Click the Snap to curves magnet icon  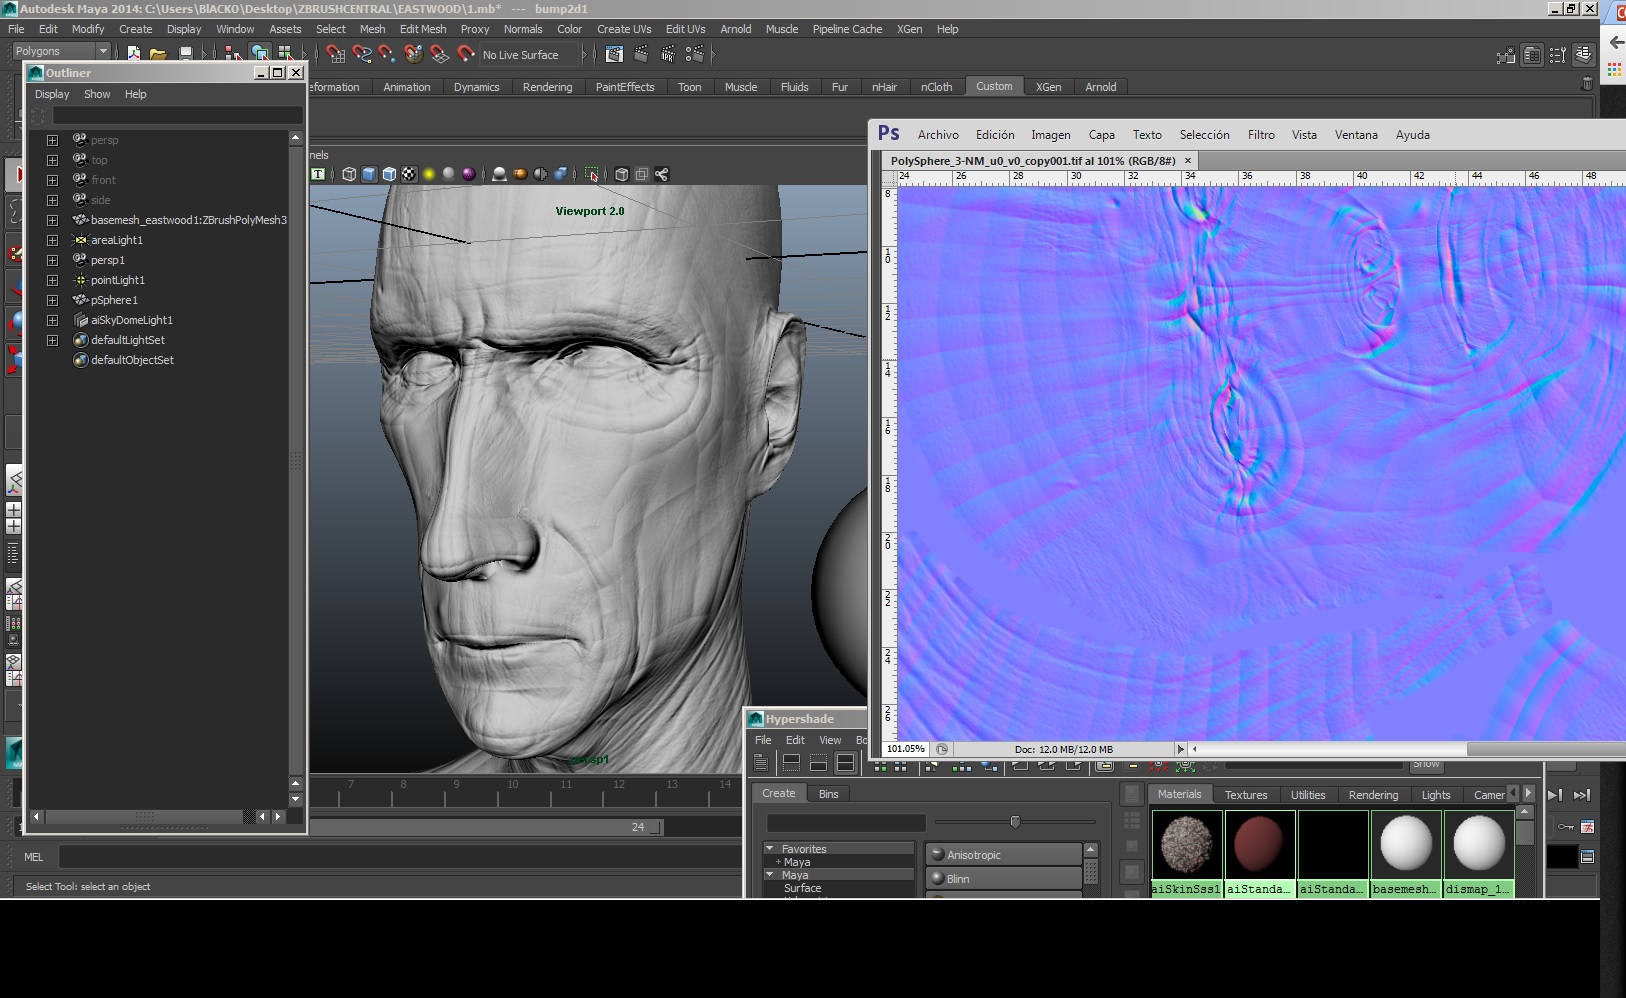coord(362,54)
